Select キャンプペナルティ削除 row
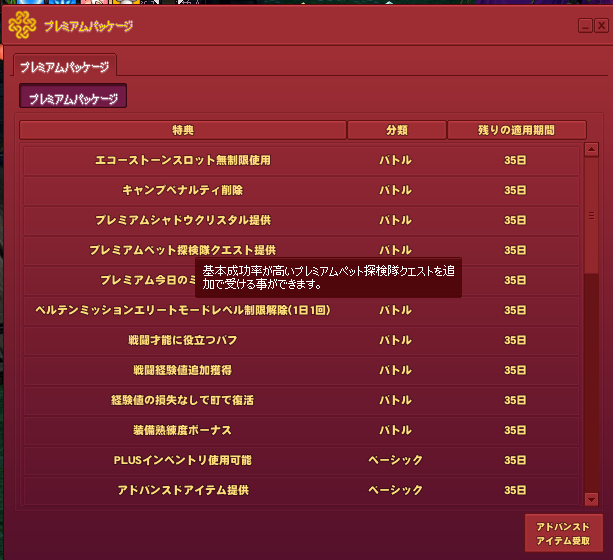The image size is (613, 560). click(301, 190)
